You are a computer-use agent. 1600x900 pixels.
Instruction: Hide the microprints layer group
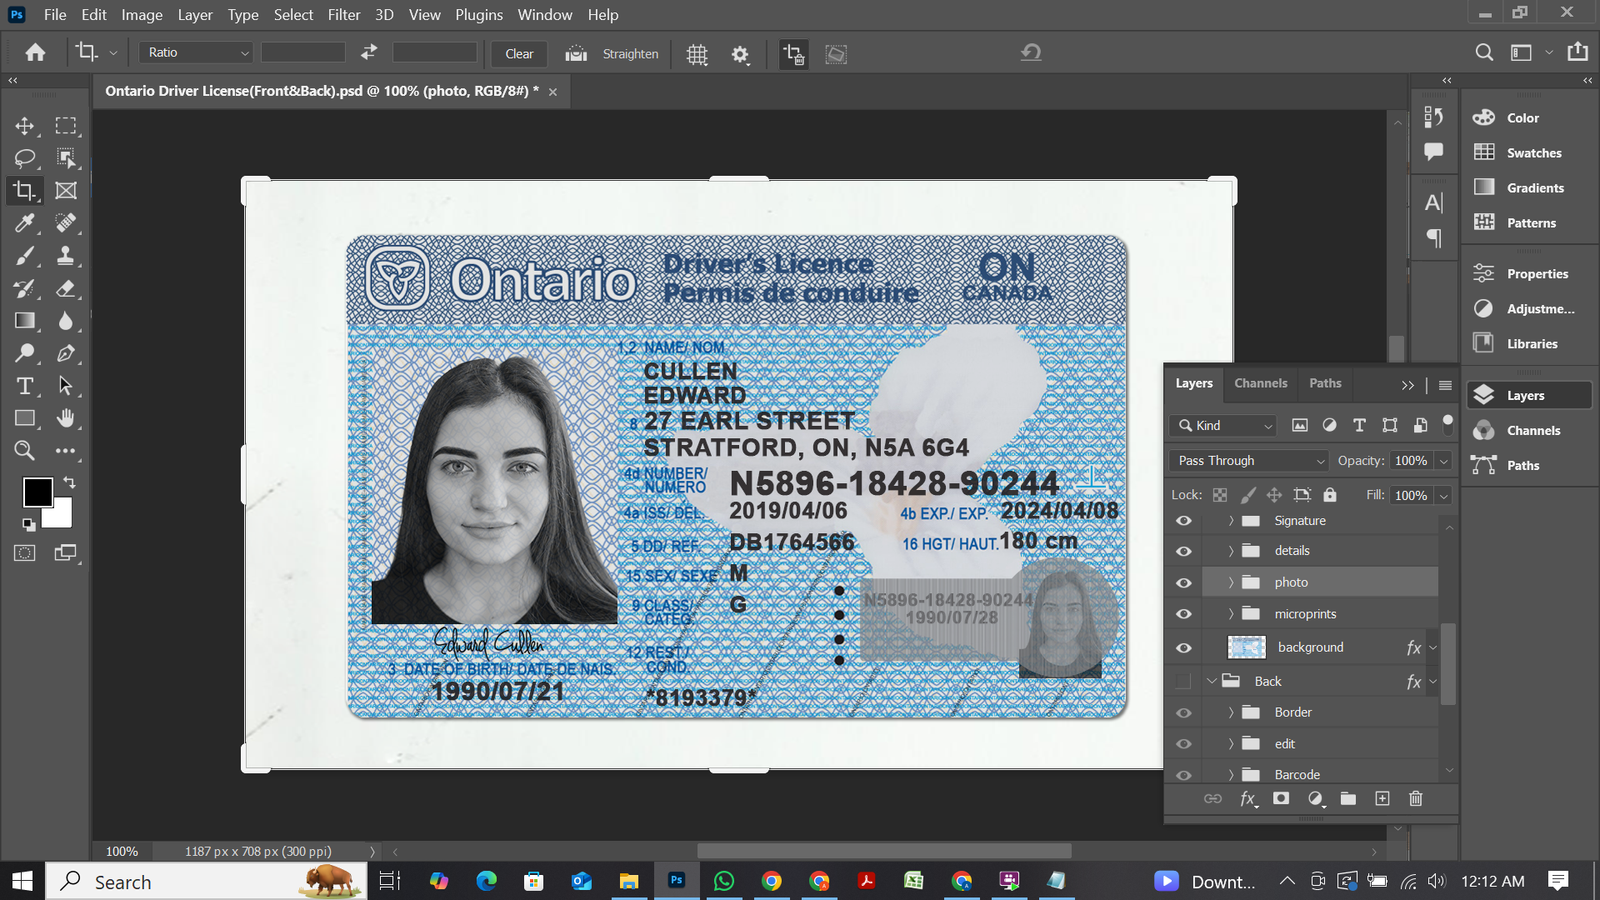1184,614
